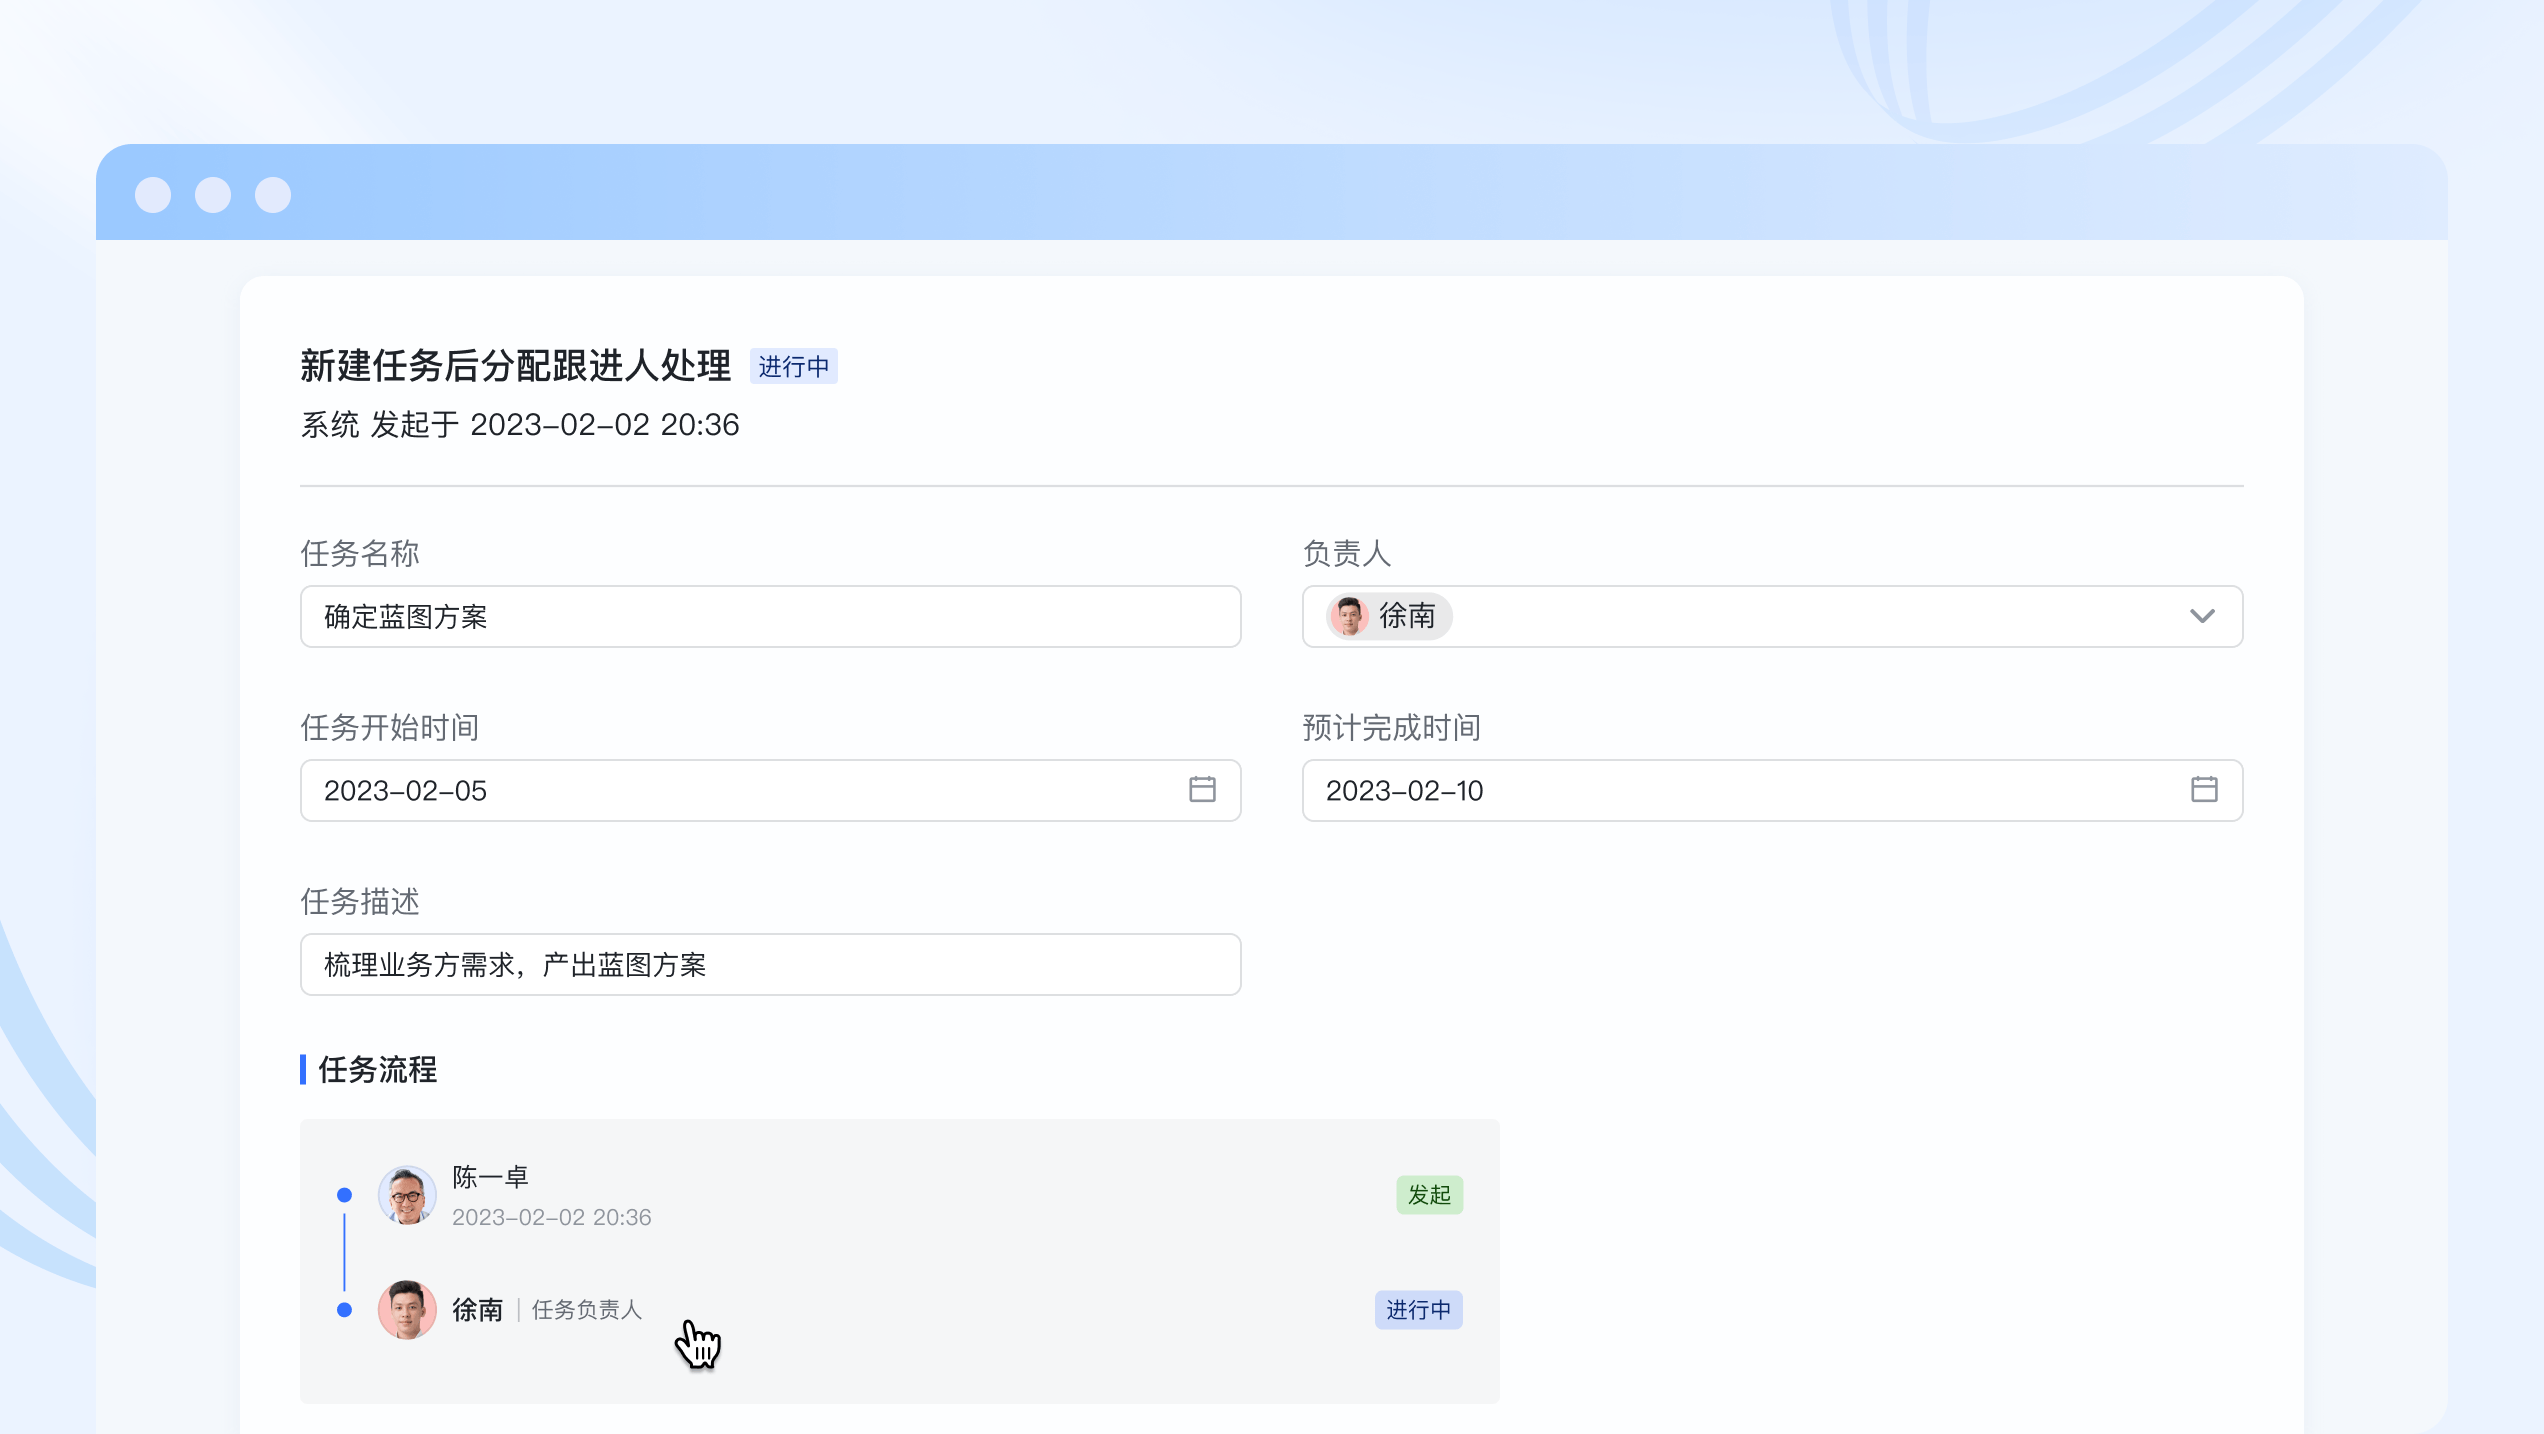Viewport: 2544px width, 1434px height.
Task: Click the 任务描述 field label
Action: [x=360, y=901]
